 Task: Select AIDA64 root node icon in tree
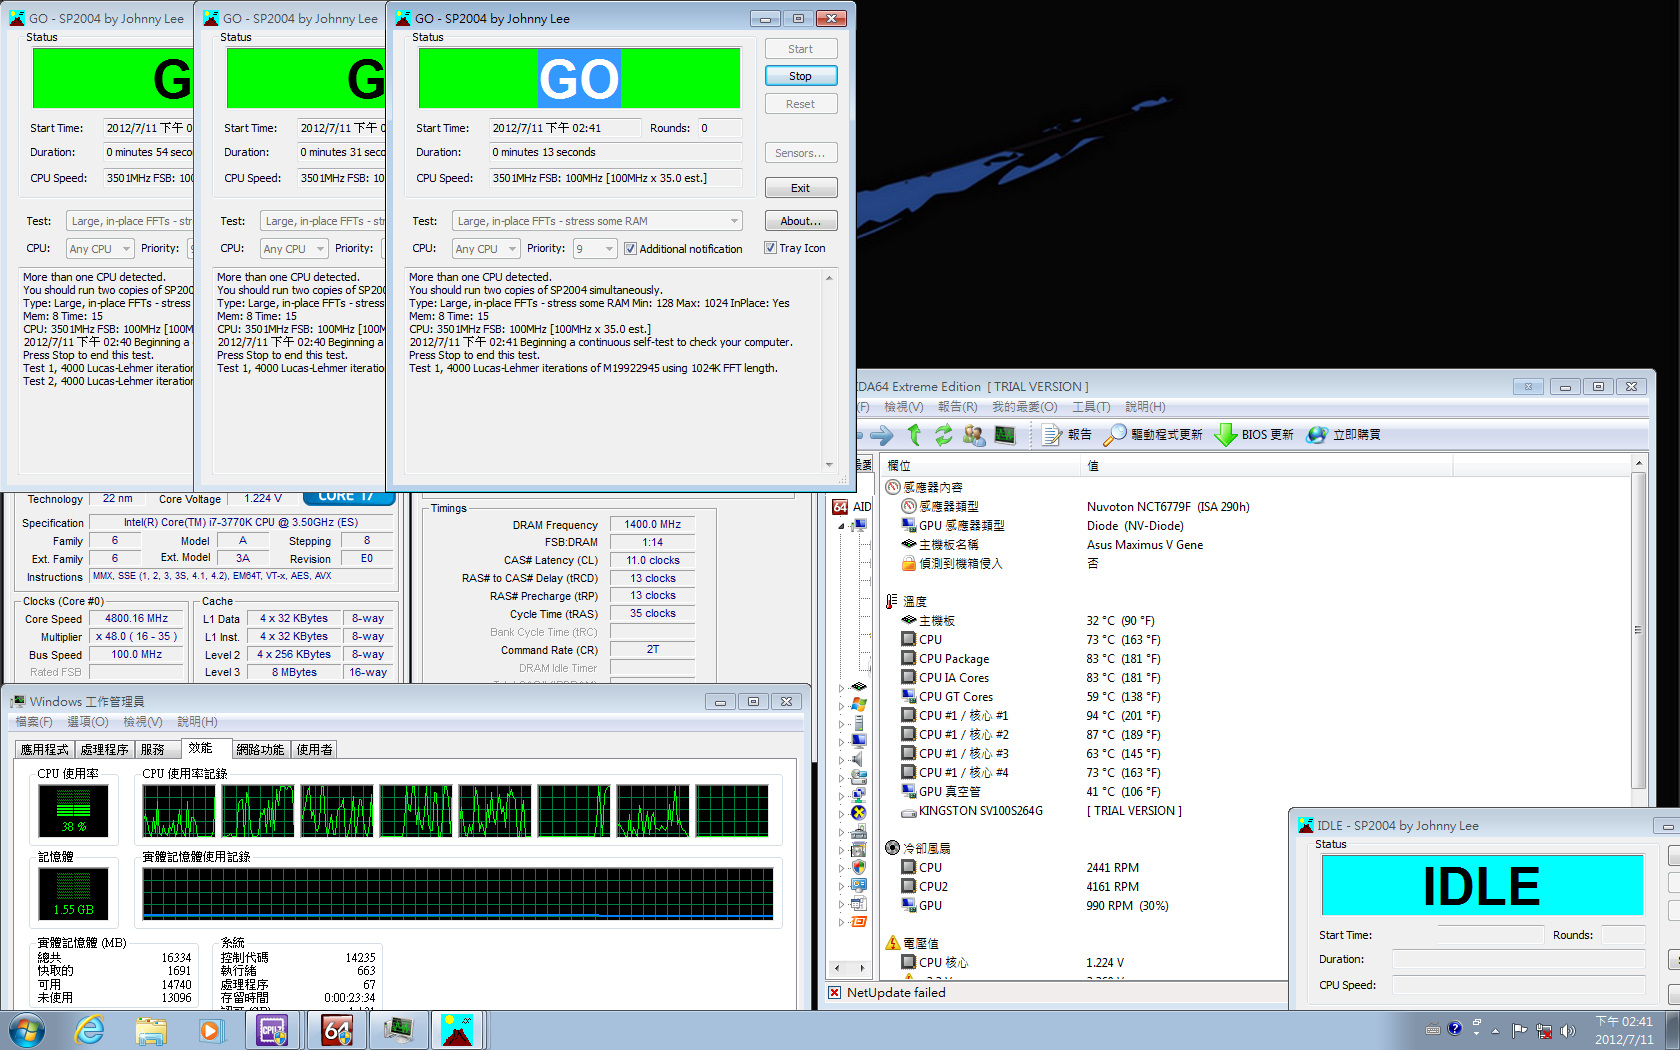click(x=840, y=507)
